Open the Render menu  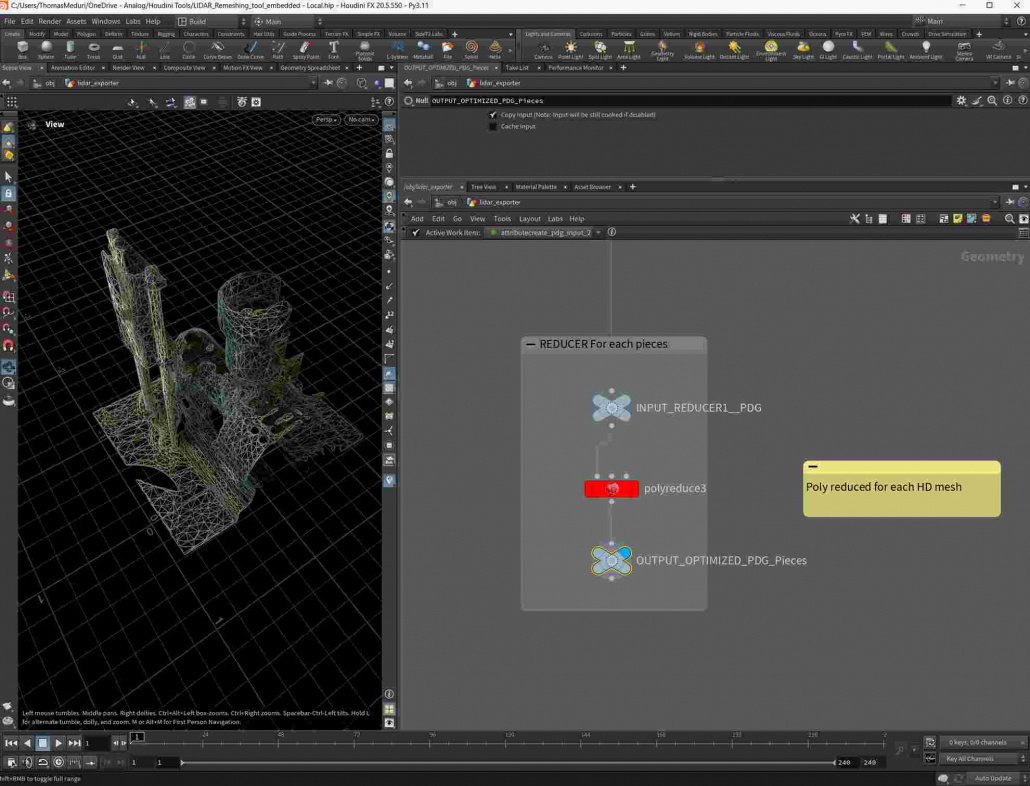pyautogui.click(x=50, y=21)
